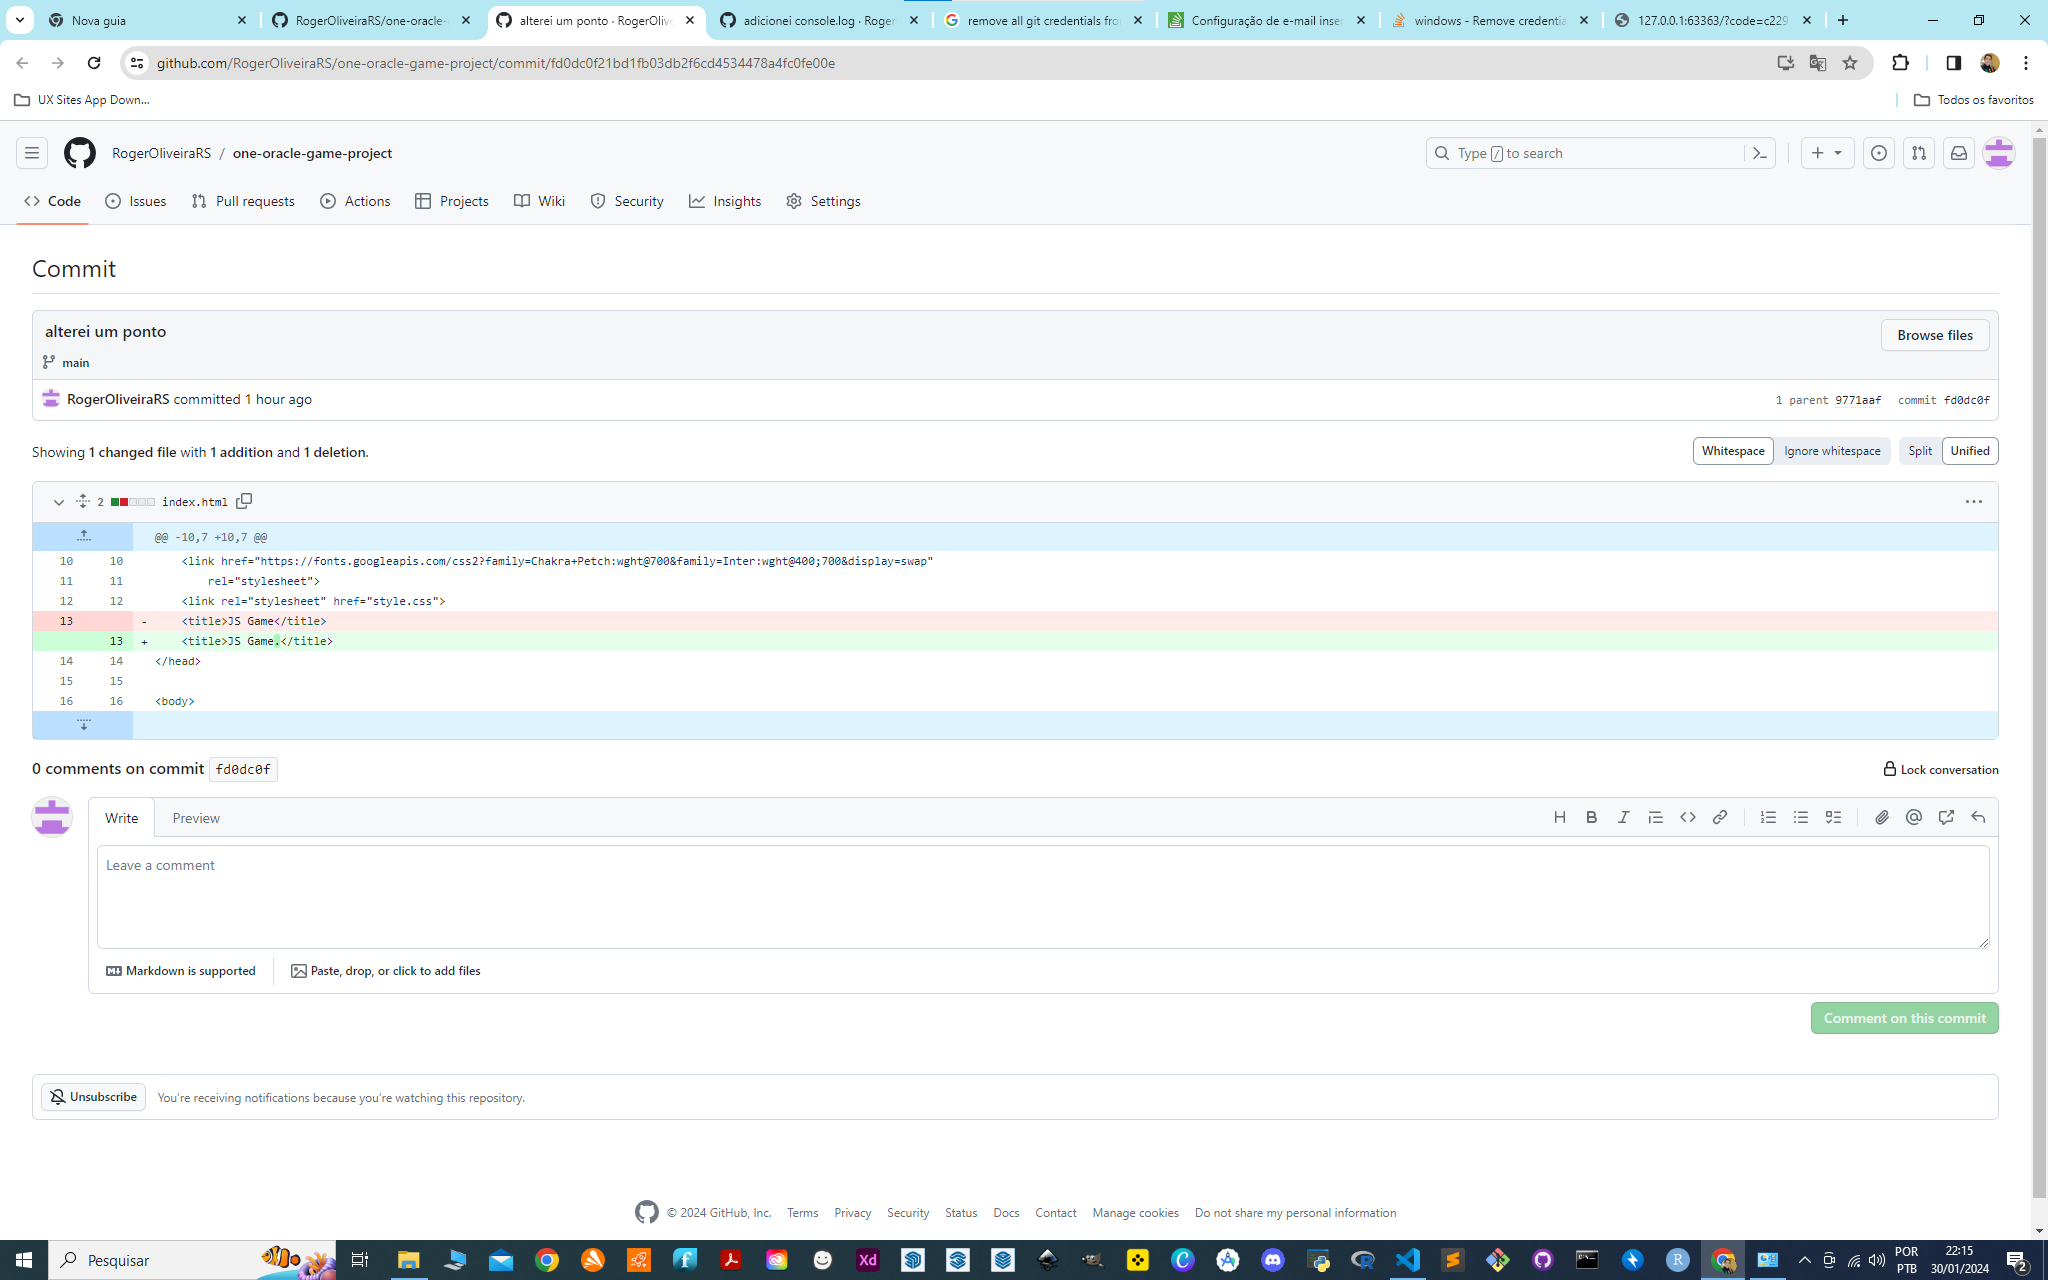Click the Leave a comment text area
Viewport: 2048px width, 1280px height.
(x=1042, y=897)
